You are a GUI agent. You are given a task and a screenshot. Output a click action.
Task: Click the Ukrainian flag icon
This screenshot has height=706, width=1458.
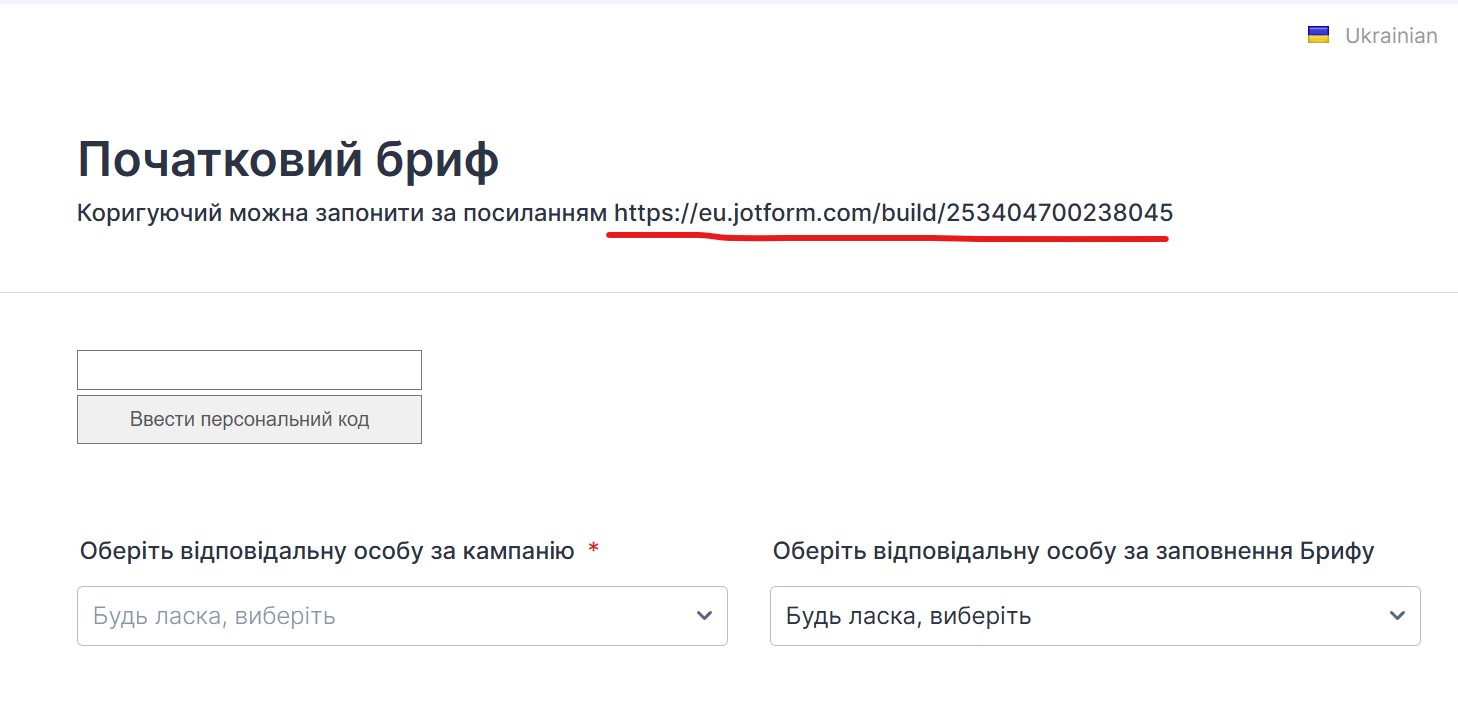(x=1318, y=35)
